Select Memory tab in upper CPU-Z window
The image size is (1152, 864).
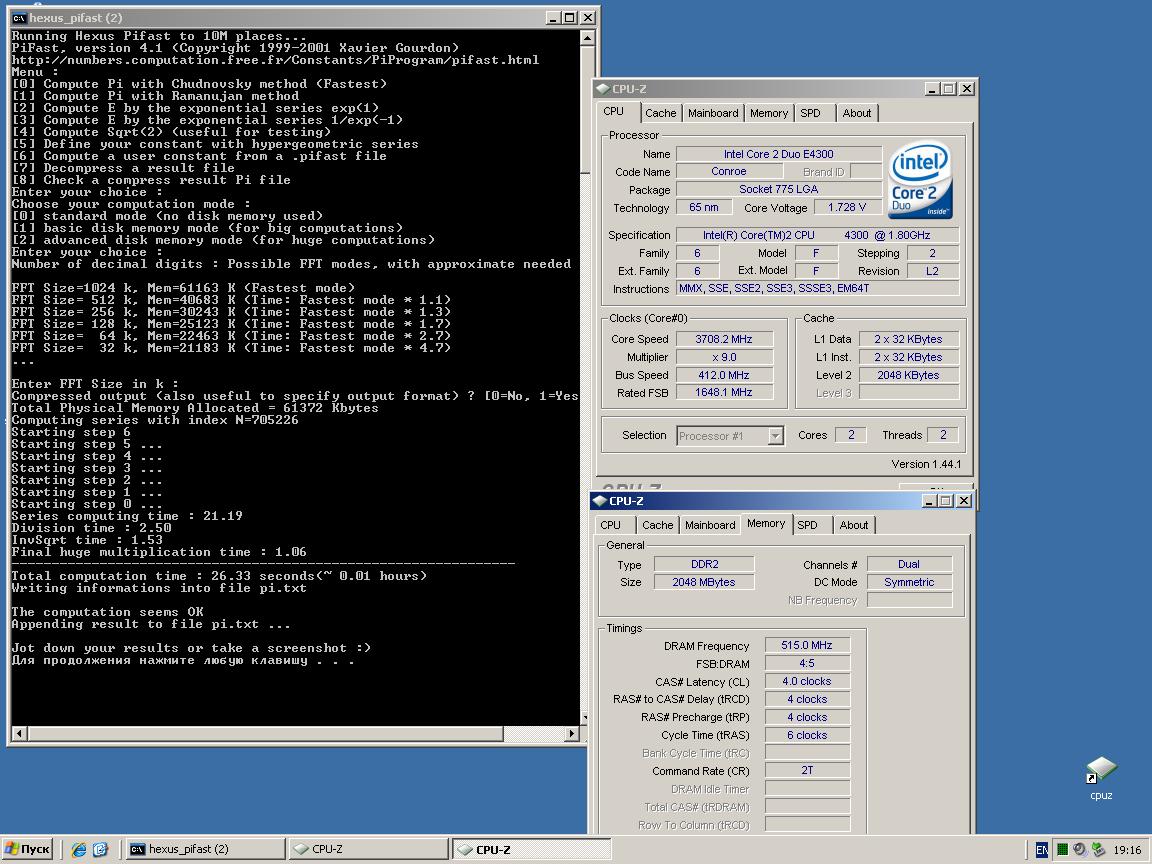click(768, 113)
